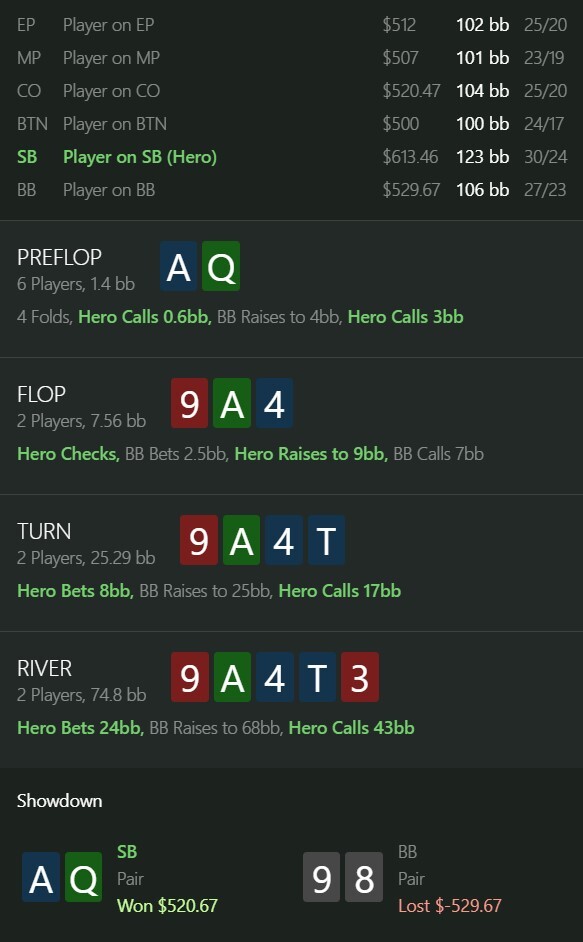
Task: Click the blue T turn card
Action: [326, 541]
